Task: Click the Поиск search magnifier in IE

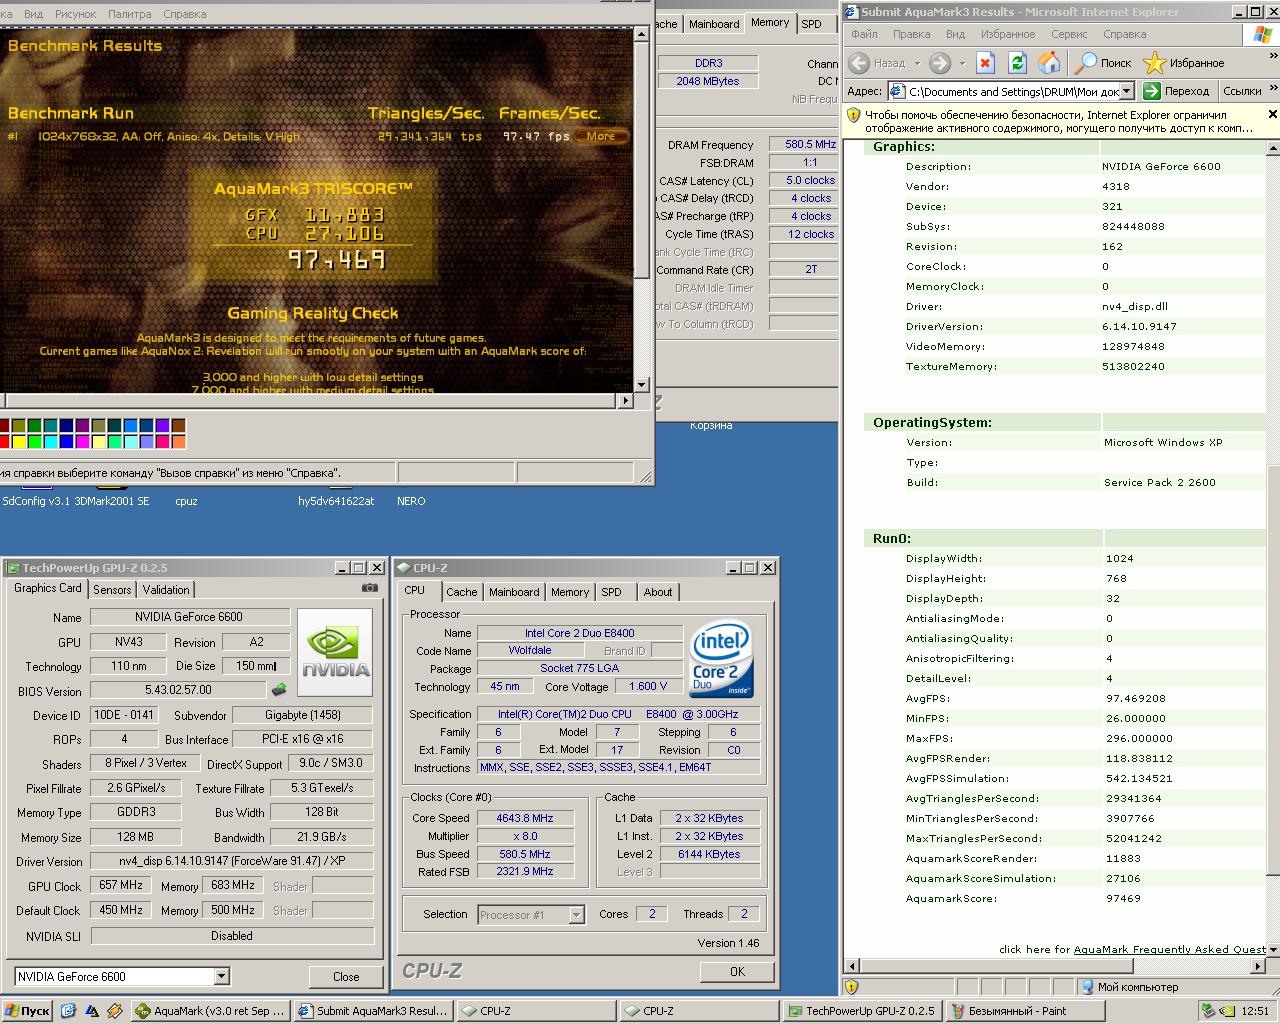Action: pos(1085,63)
